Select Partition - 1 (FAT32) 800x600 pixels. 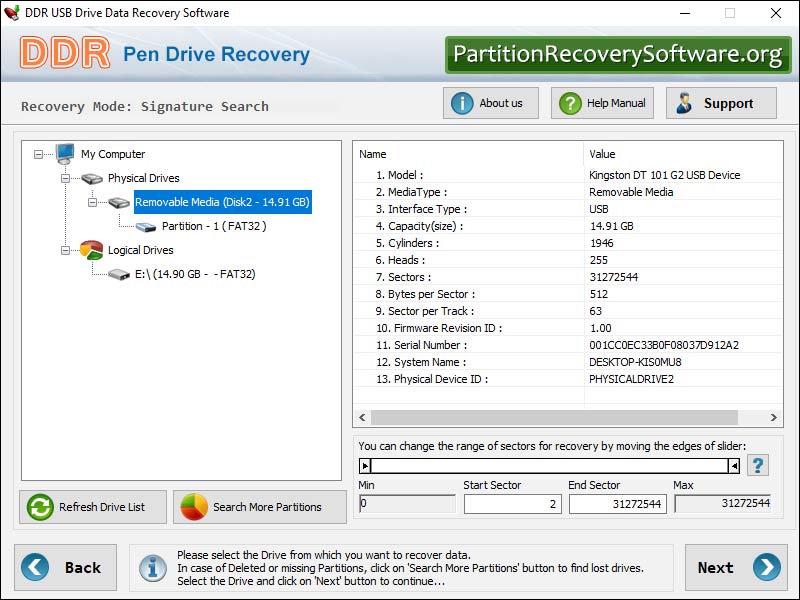(x=199, y=226)
